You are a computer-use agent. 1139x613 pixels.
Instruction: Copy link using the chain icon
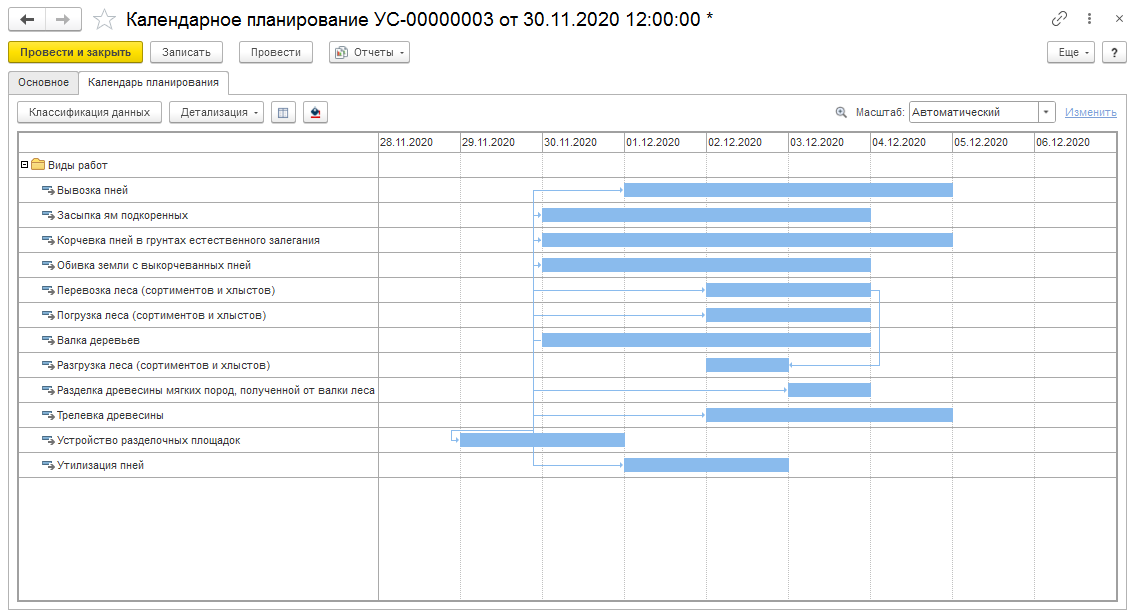(1059, 19)
